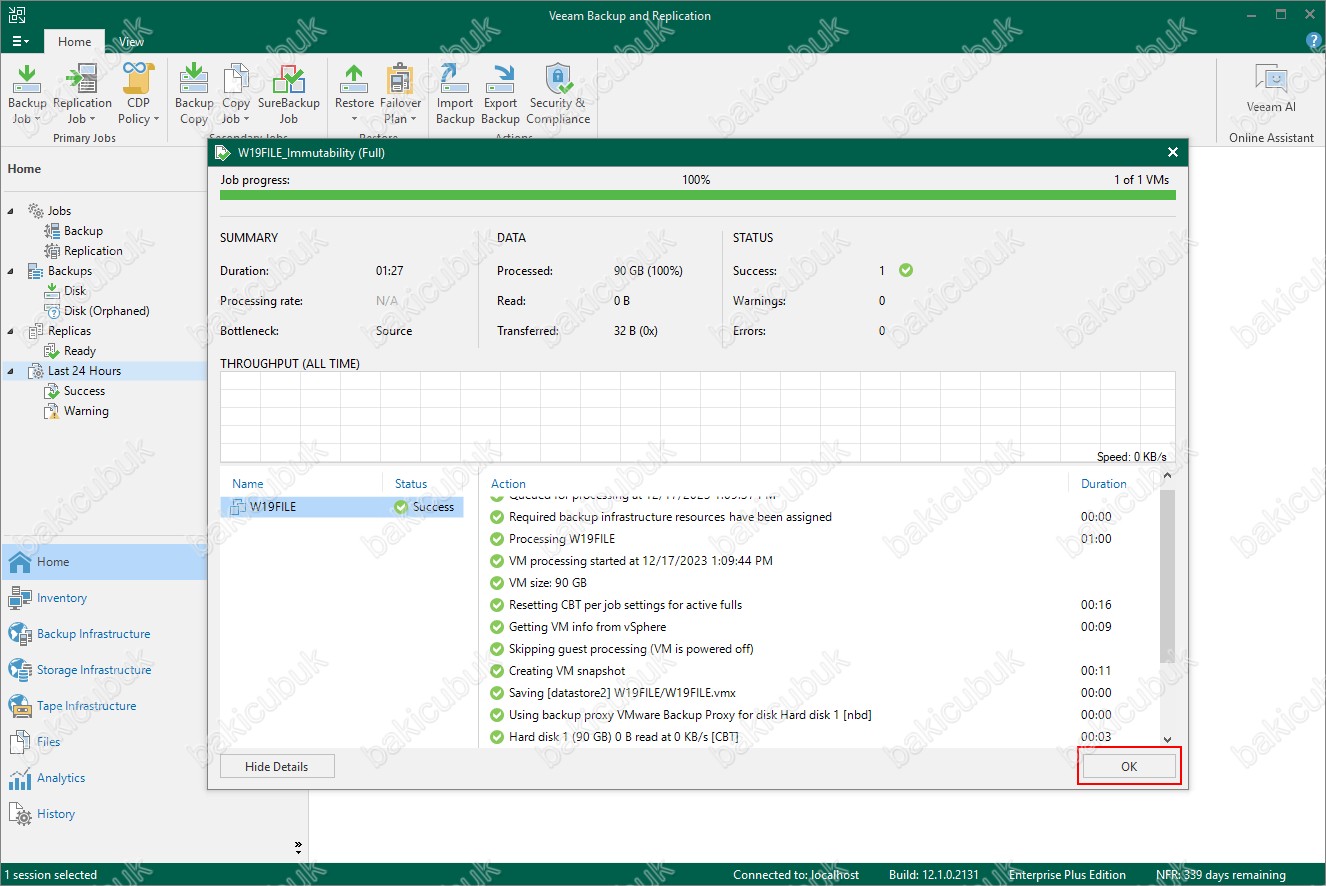Viewport: 1326px width, 886px height.
Task: Switch to the Home ribbon tab
Action: pyautogui.click(x=74, y=42)
